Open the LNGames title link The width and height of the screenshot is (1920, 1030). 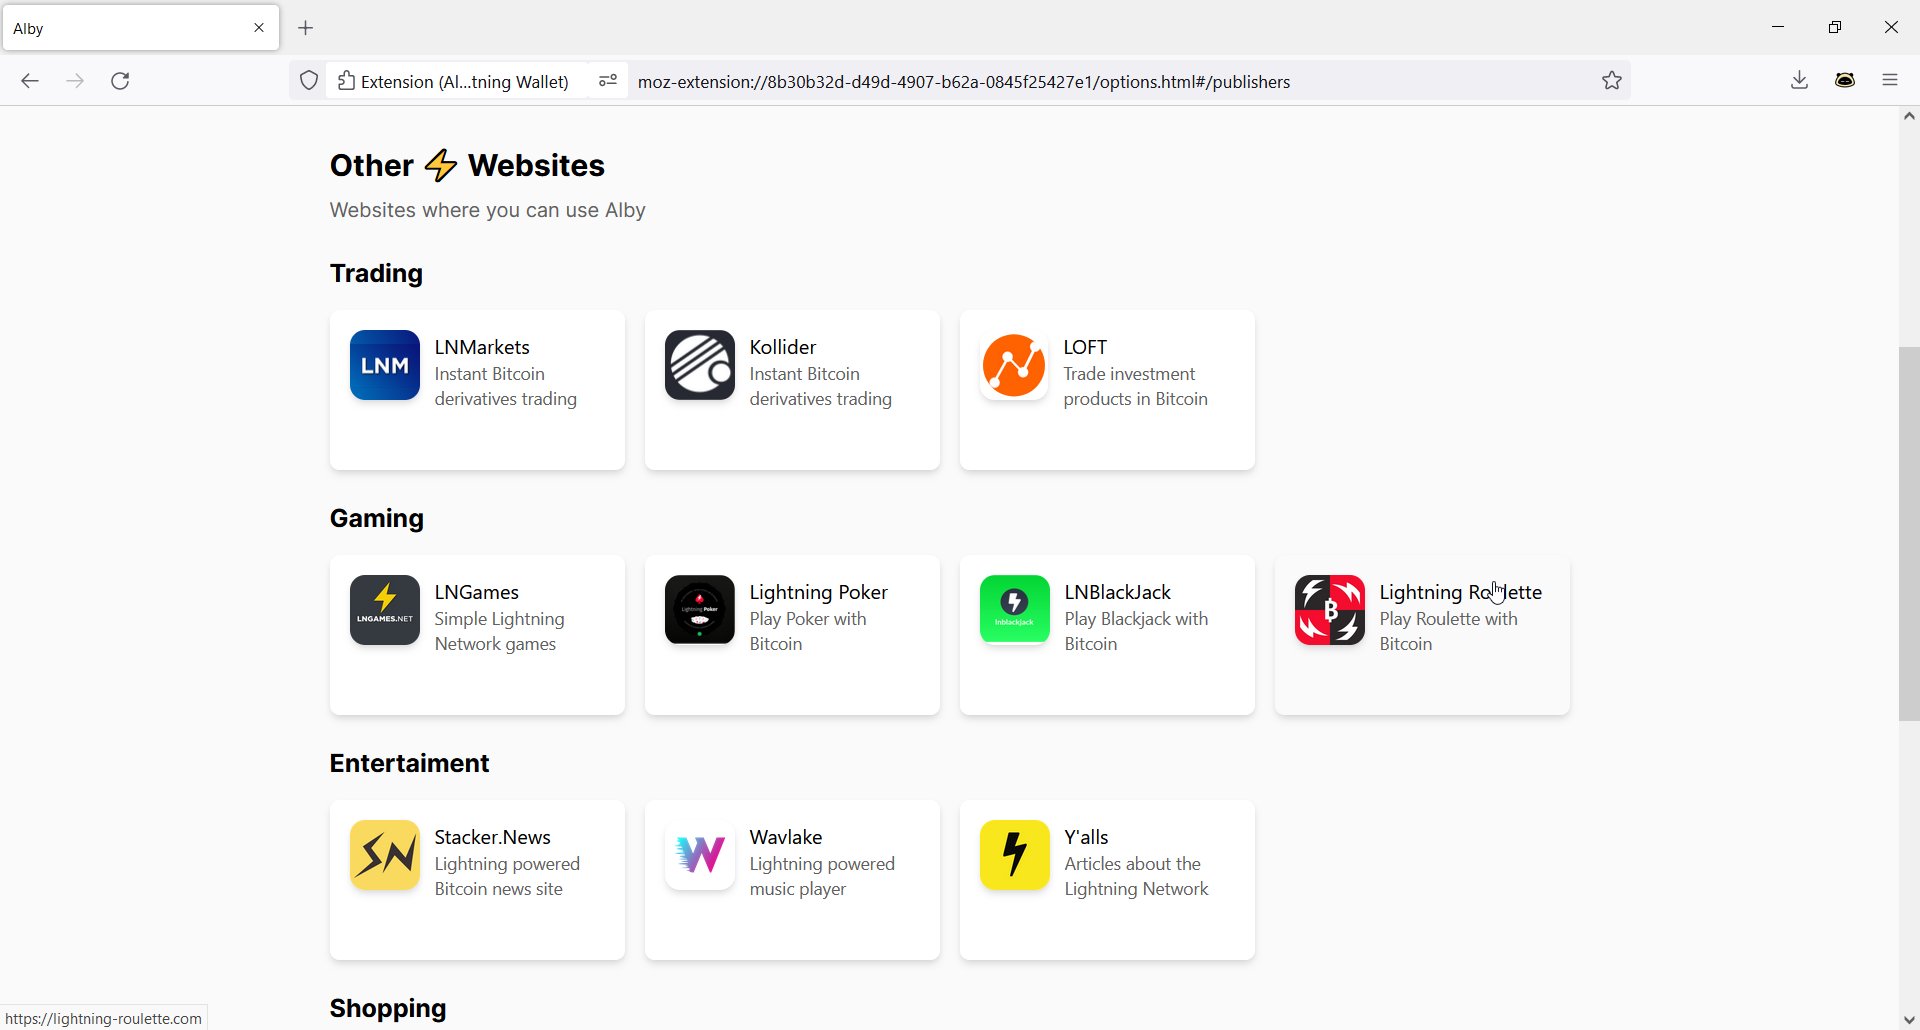pos(477,592)
